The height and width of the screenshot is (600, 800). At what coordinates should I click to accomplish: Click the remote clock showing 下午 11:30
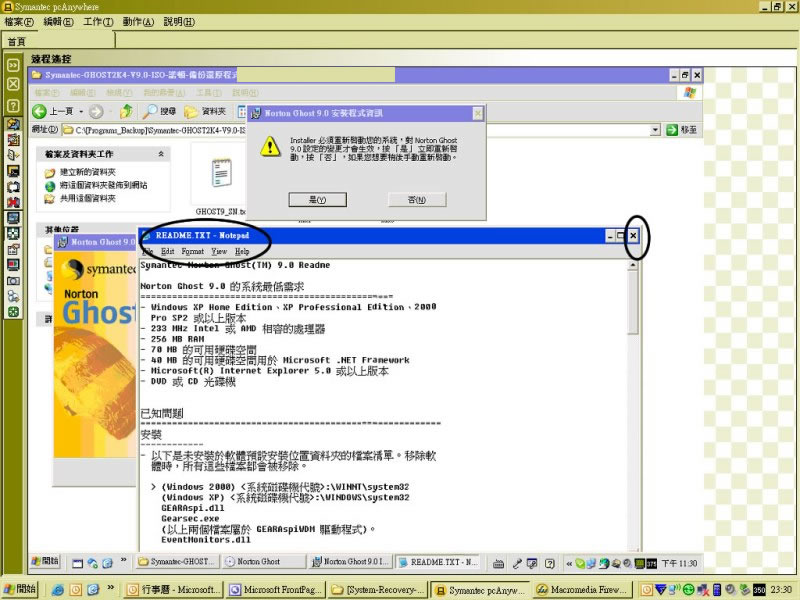(x=679, y=563)
